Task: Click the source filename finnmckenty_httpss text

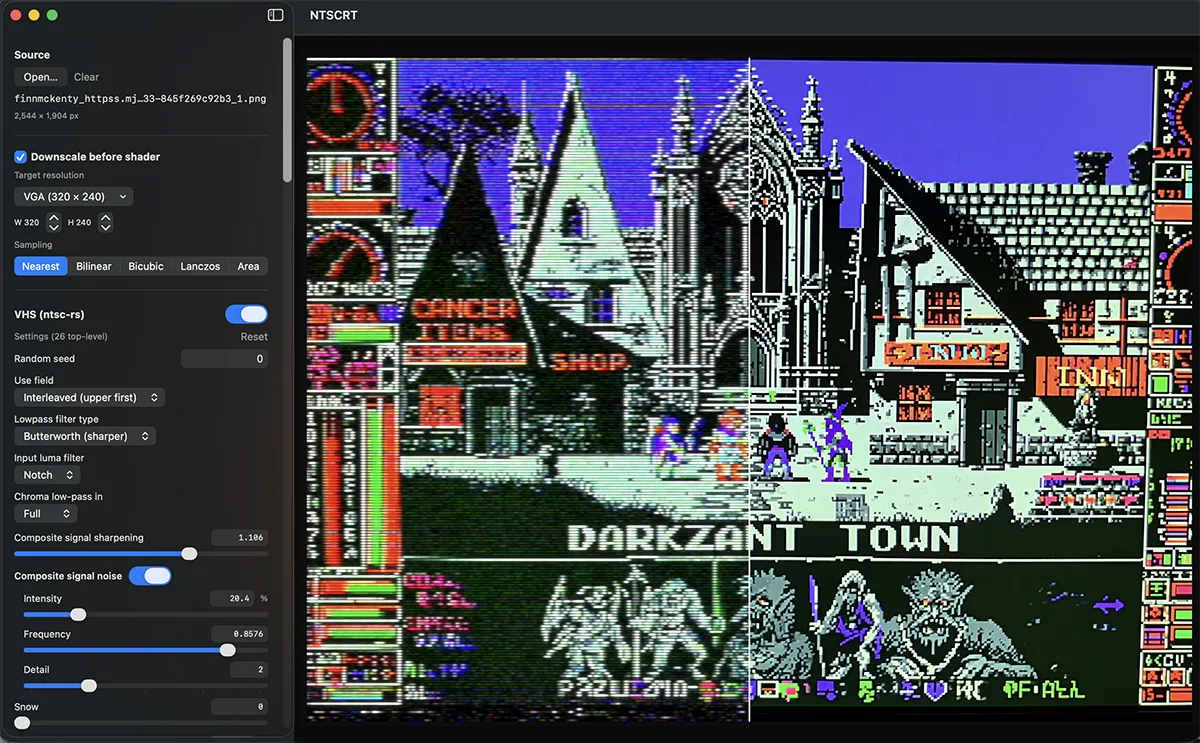Action: 140,99
